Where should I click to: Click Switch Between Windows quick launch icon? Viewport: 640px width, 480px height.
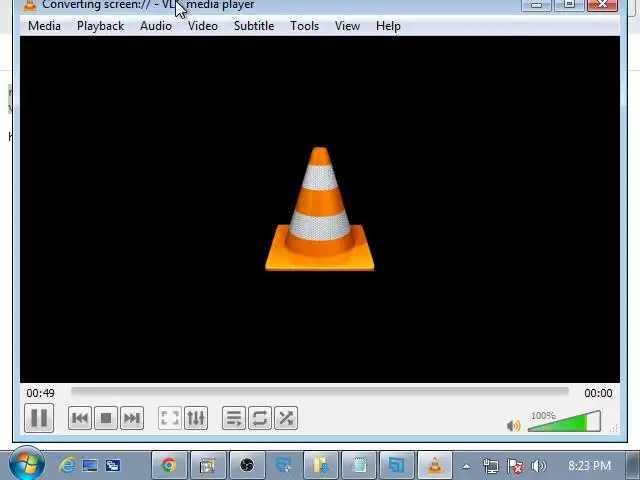click(113, 465)
